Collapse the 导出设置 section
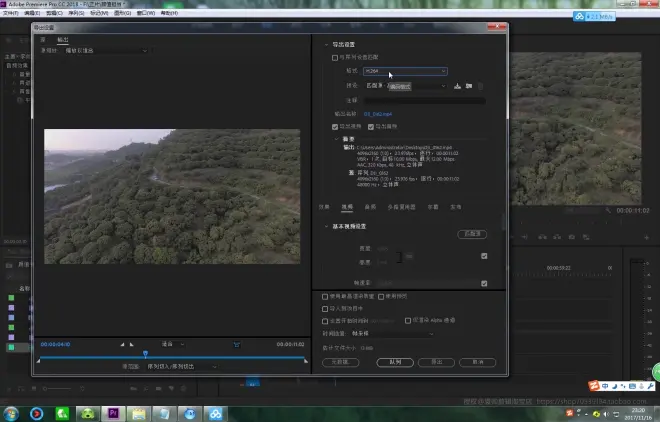 tap(326, 45)
